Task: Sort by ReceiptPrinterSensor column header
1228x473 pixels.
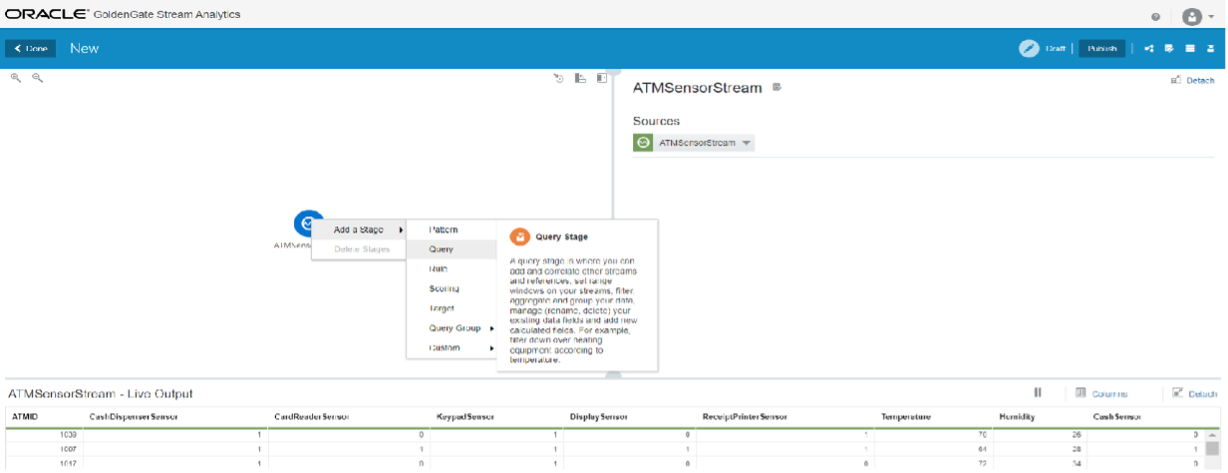Action: (745, 416)
